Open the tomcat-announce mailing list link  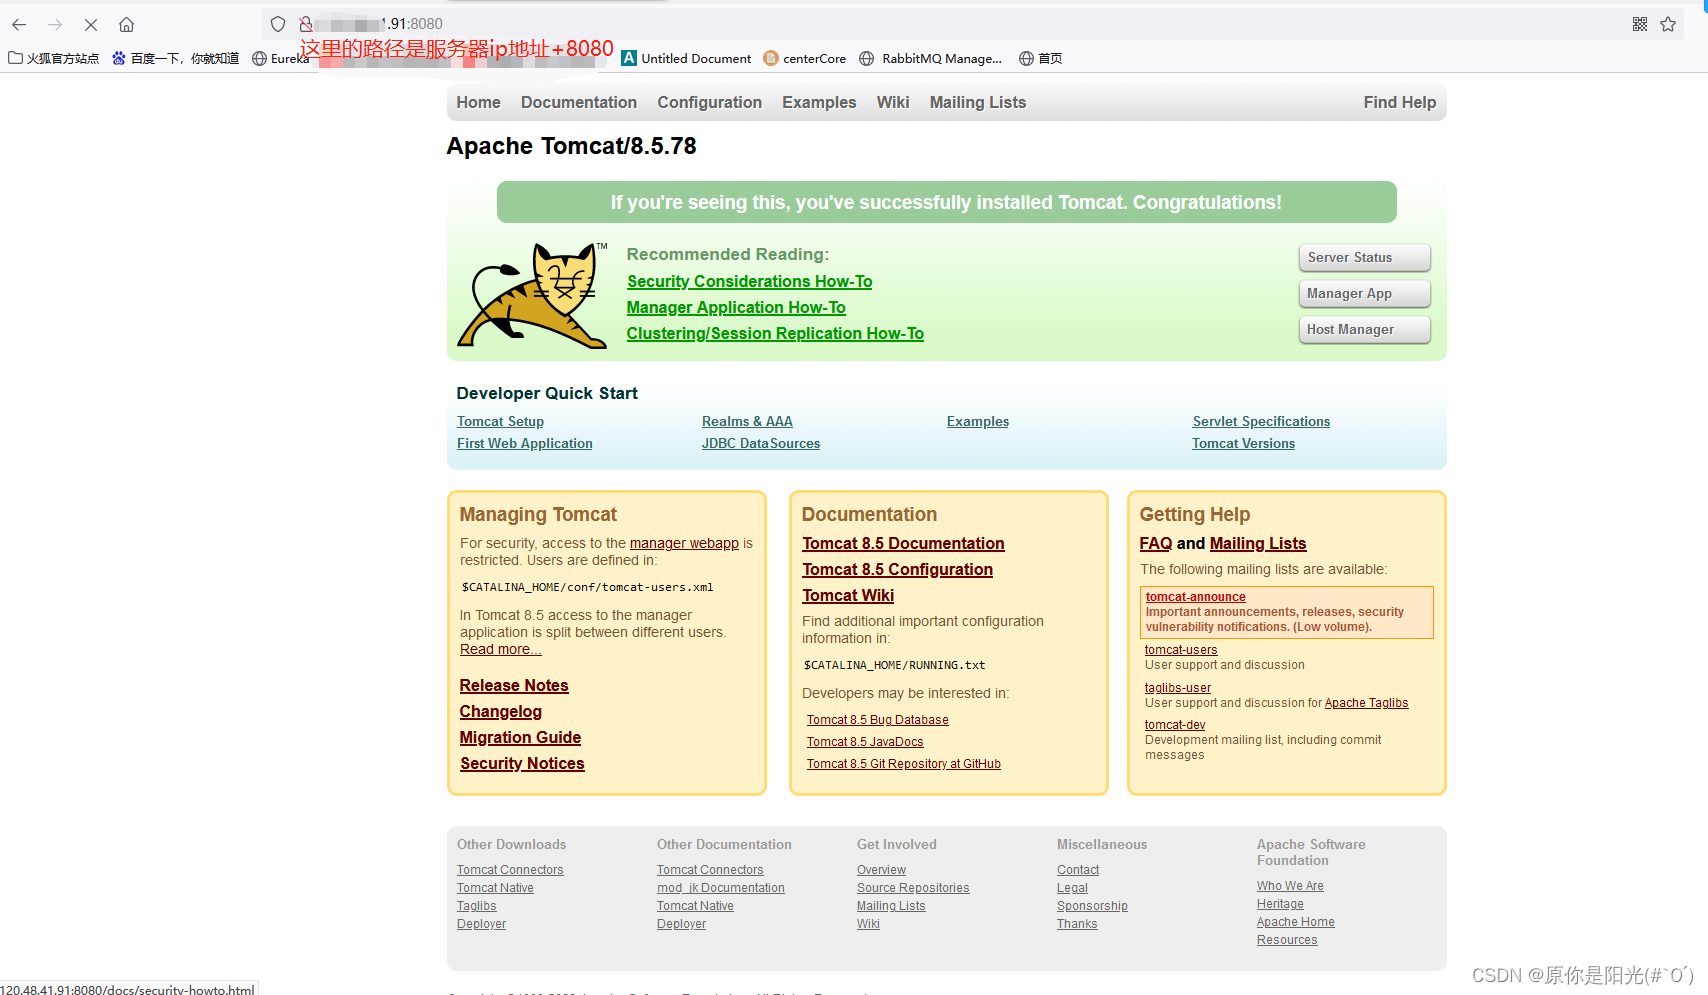tap(1195, 597)
